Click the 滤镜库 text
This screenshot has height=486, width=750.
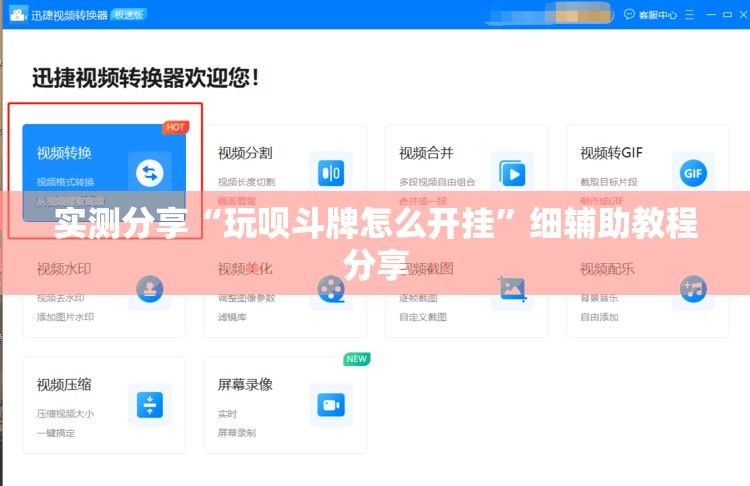coord(232,317)
